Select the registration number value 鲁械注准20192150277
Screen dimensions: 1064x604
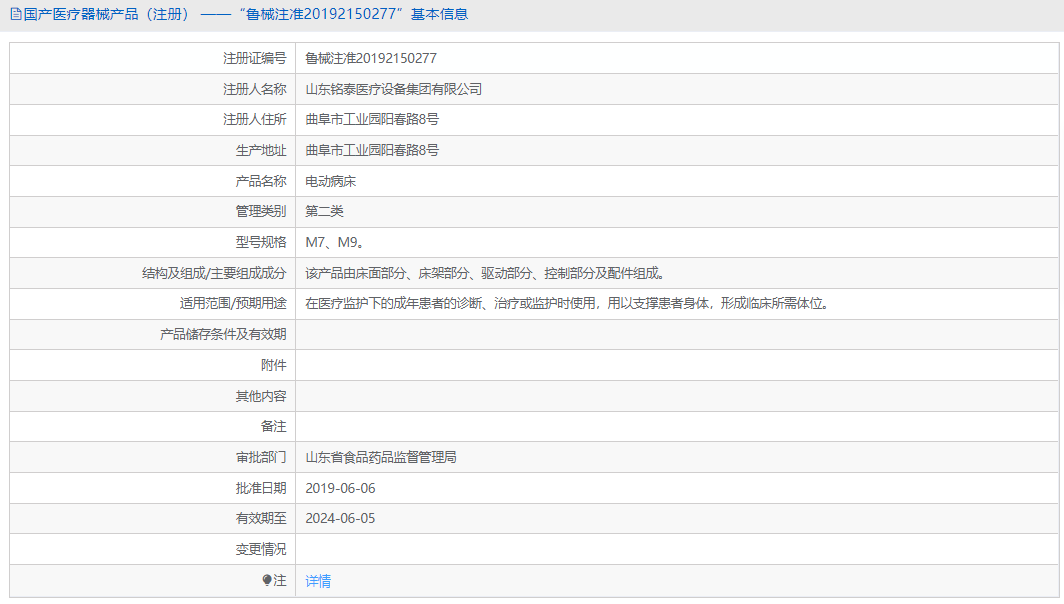tap(370, 58)
